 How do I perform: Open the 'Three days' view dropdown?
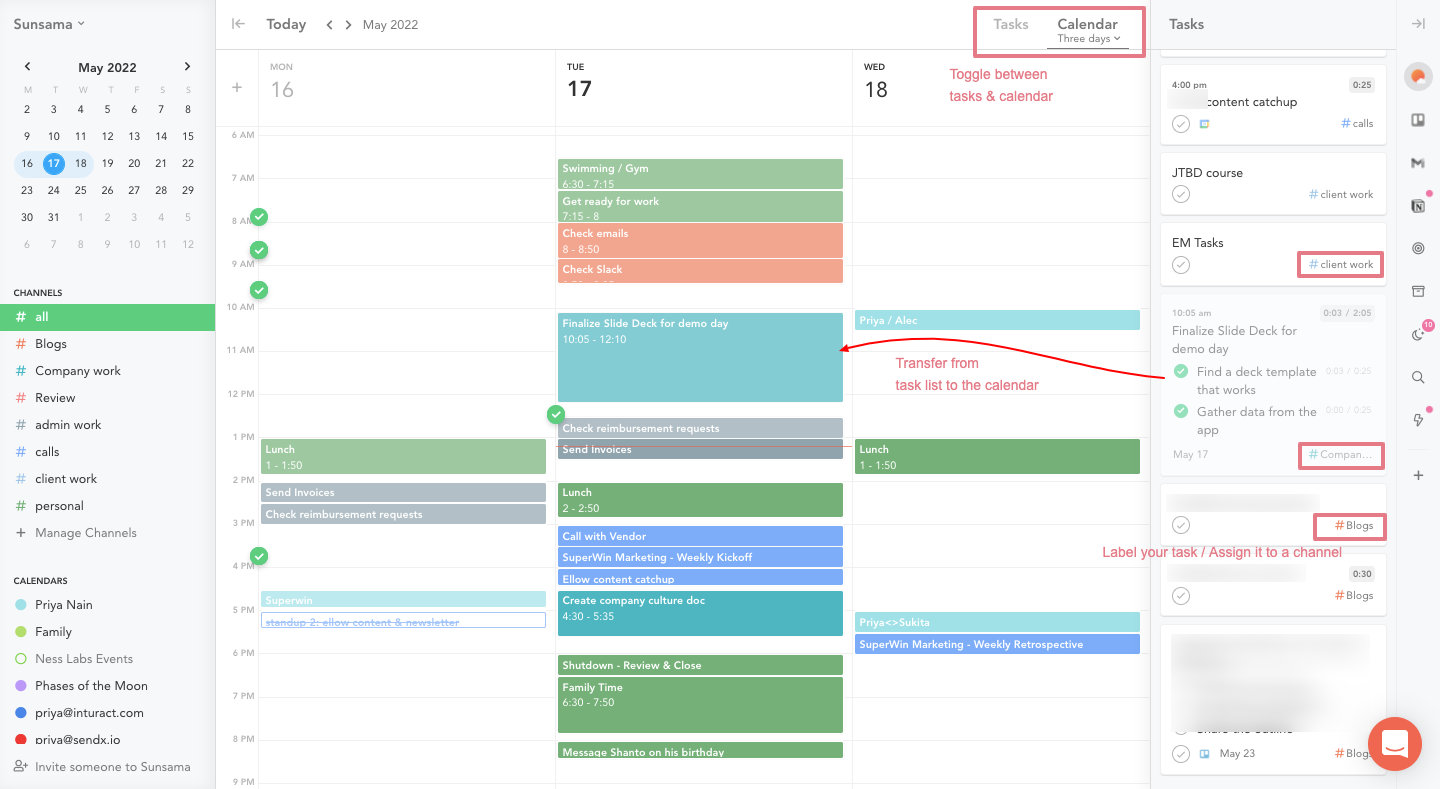coord(1087,39)
